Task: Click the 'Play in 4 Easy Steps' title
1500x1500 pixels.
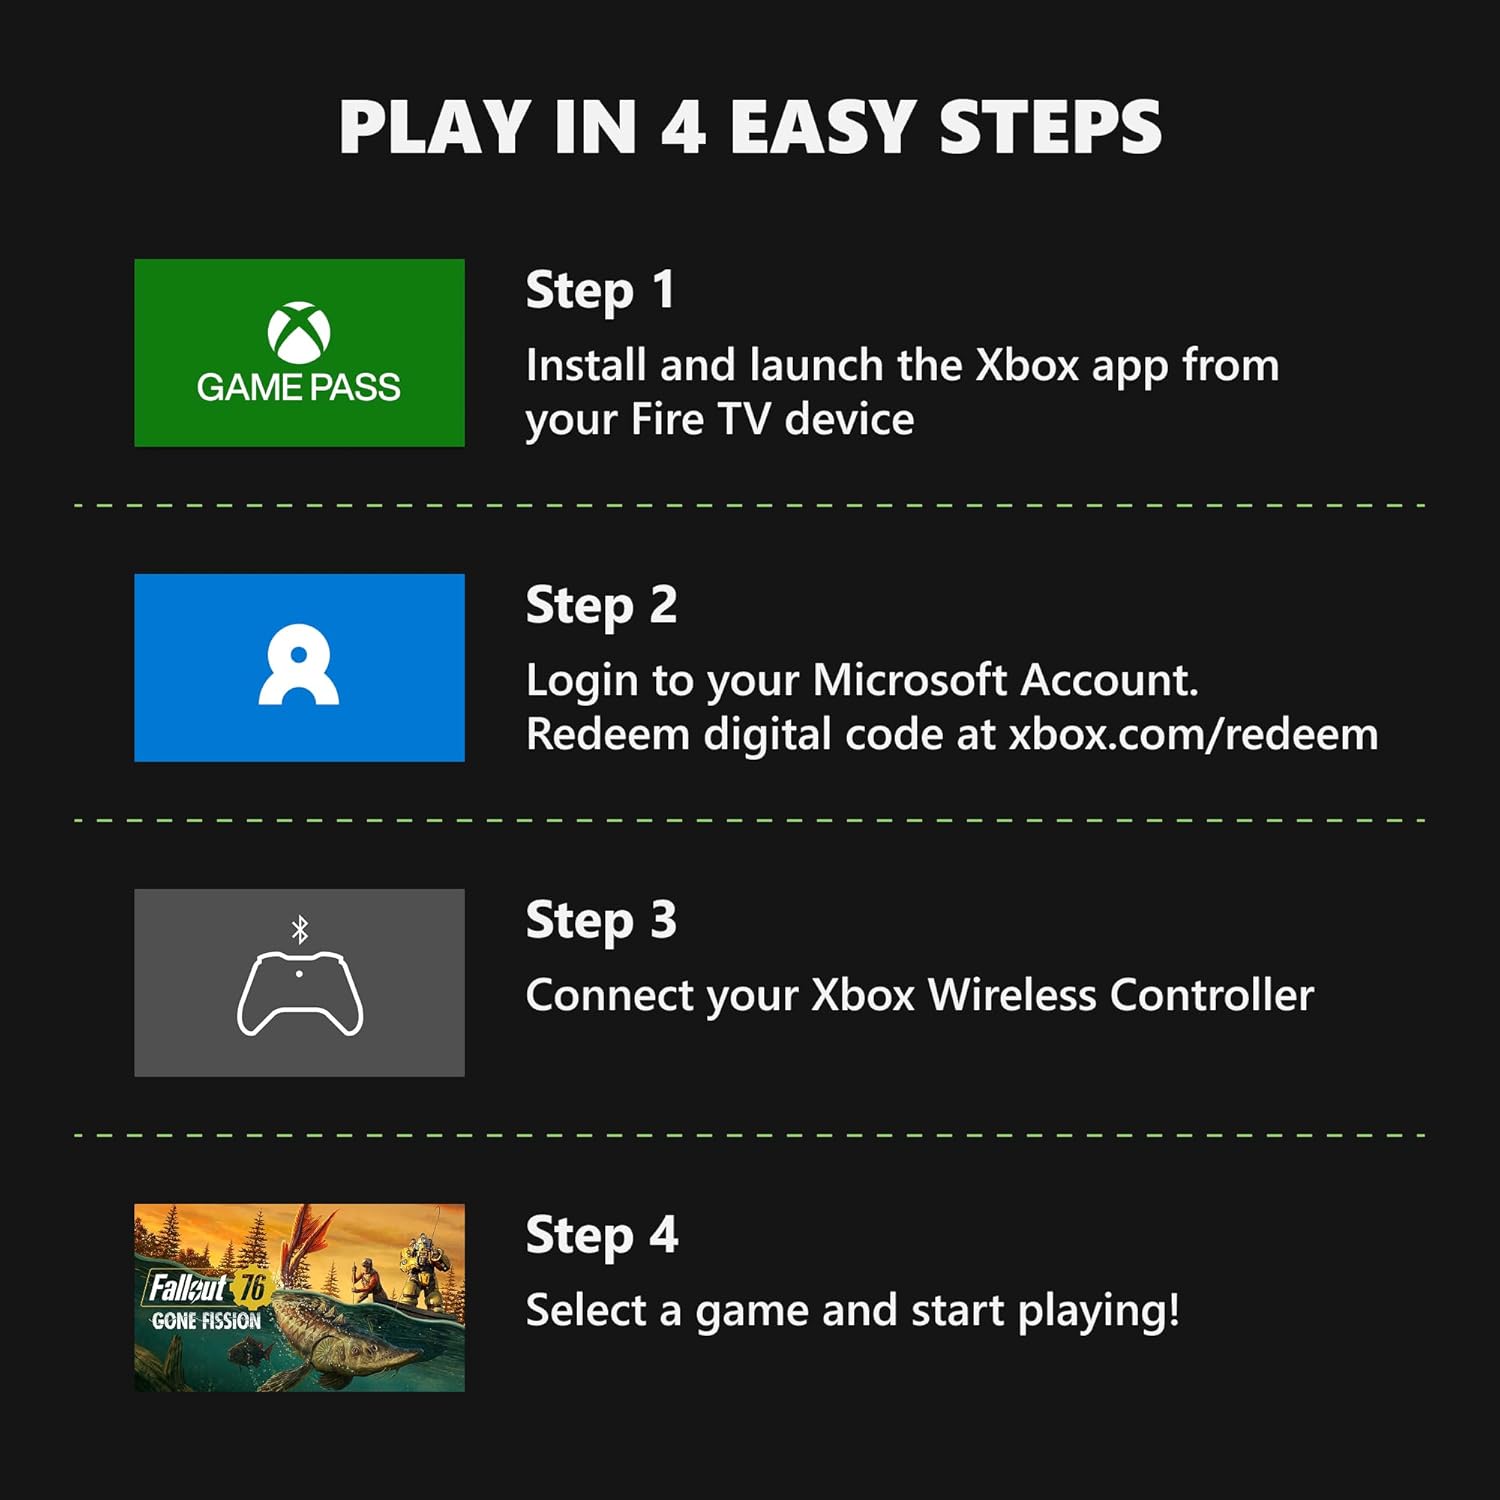Action: coord(750,127)
